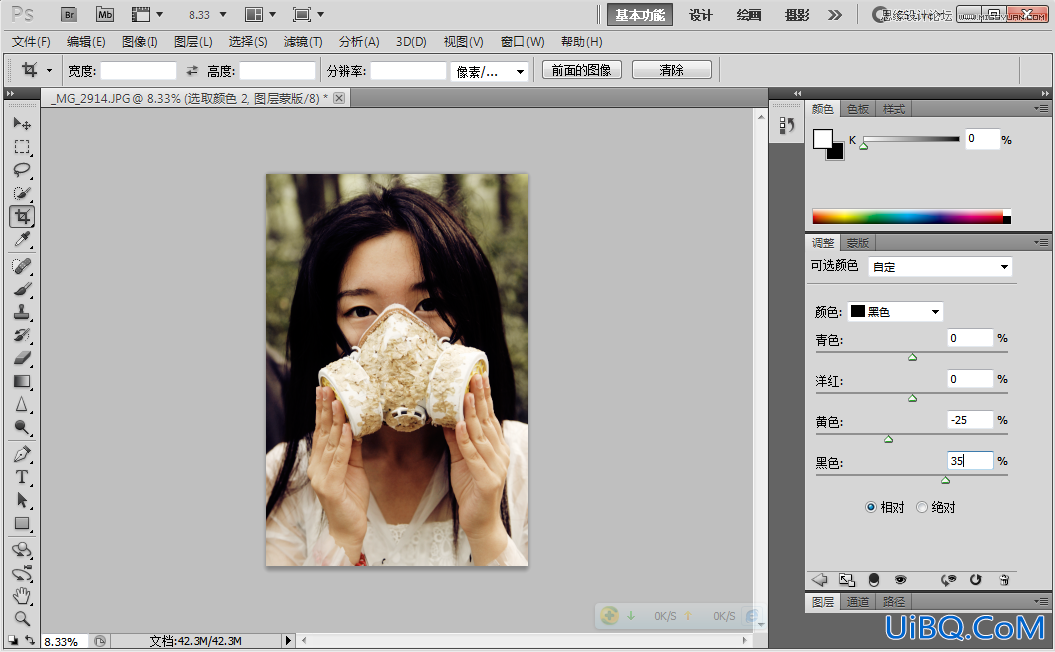Select 设计 workspace button

tap(700, 15)
